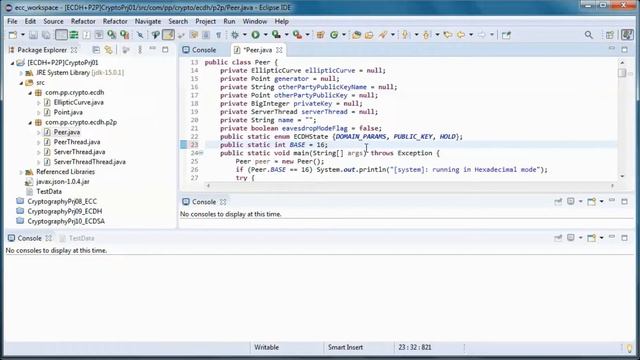
Task: Open the File menu
Action: [x=12, y=21]
